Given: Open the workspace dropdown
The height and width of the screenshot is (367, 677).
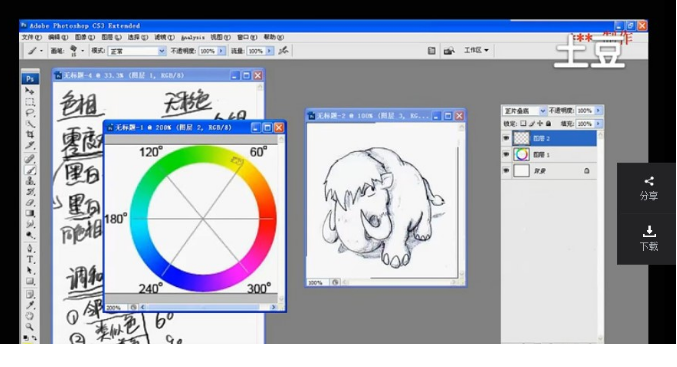Looking at the screenshot, I should click(x=476, y=51).
